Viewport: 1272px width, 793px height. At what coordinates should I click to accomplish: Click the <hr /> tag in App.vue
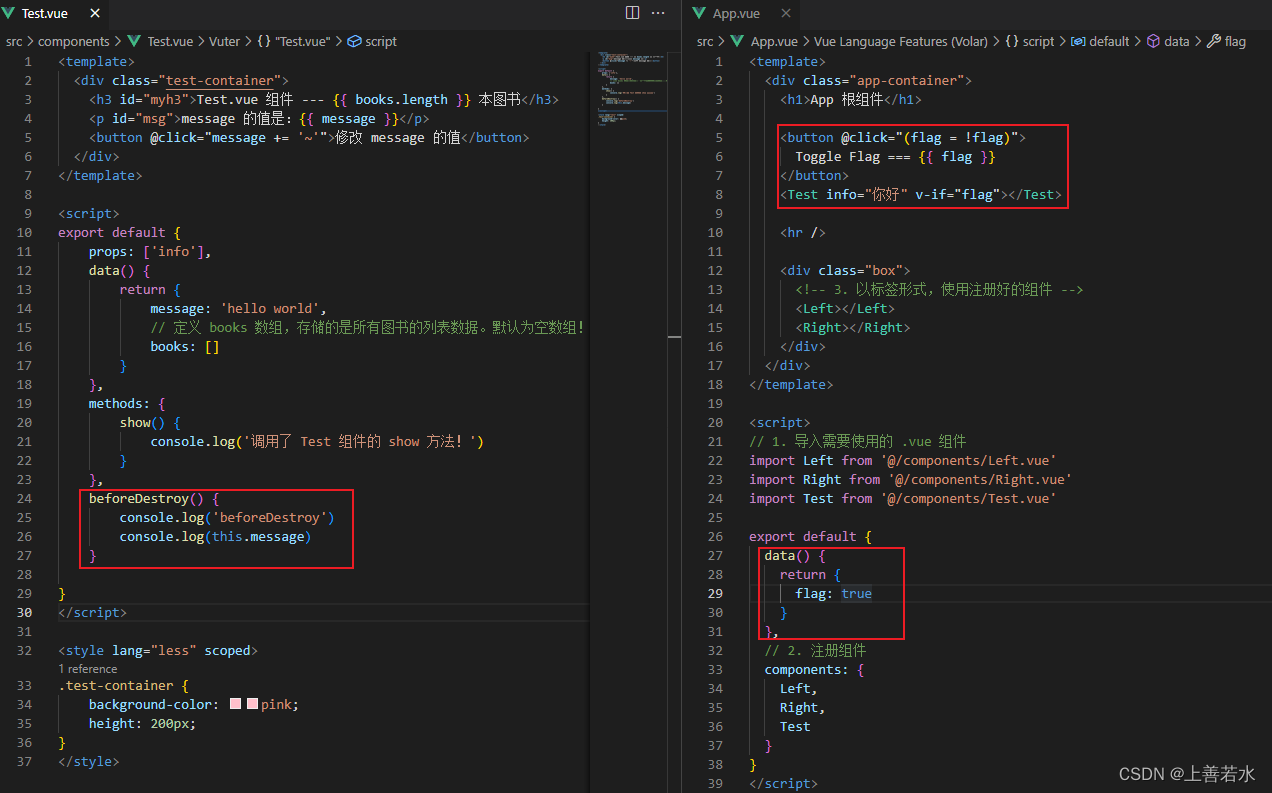pos(803,232)
